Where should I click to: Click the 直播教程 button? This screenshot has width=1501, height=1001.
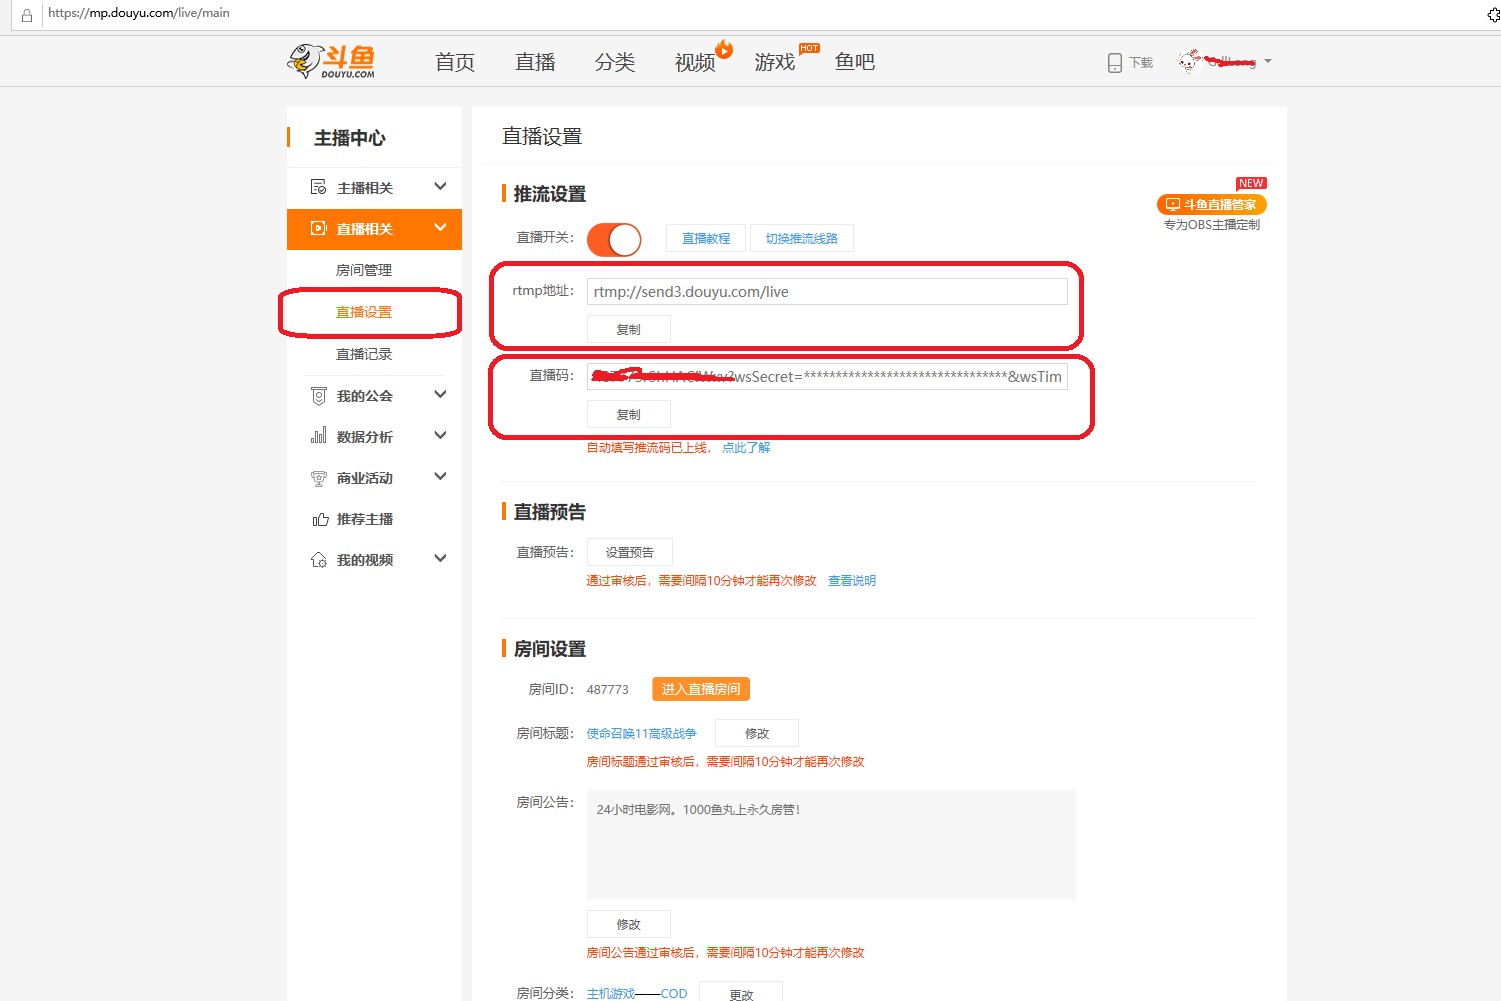[x=706, y=238]
